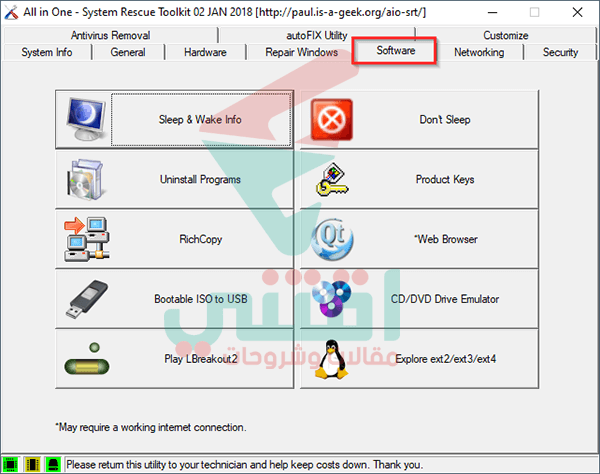Screen dimensions: 600x474
Task: Click the green CPU chip status icon
Action: [x=10, y=464]
